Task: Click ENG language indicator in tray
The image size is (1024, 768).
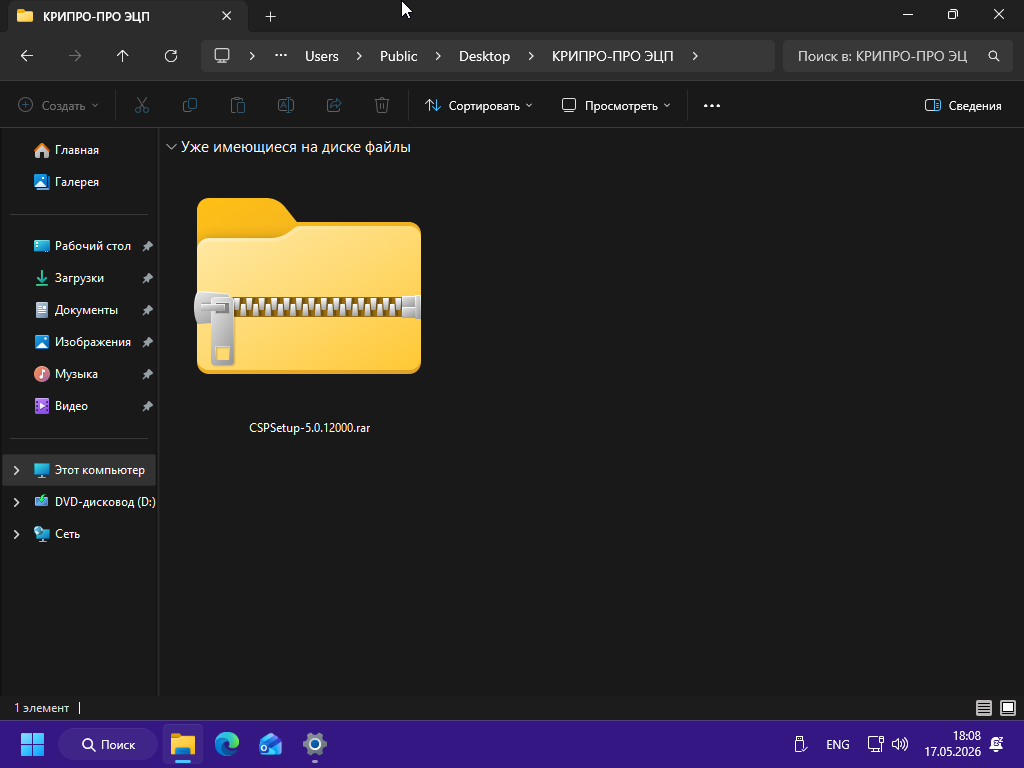Action: [838, 744]
